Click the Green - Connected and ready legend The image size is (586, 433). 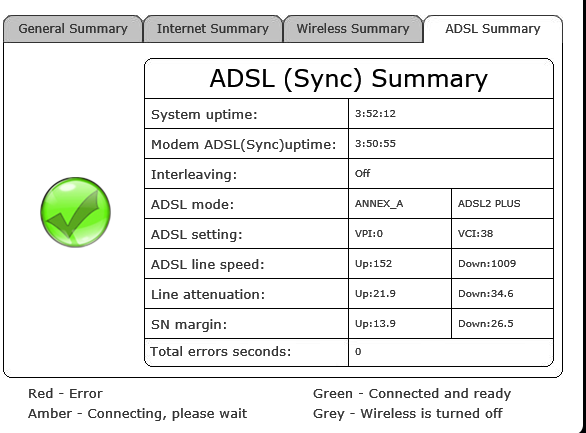coord(412,394)
